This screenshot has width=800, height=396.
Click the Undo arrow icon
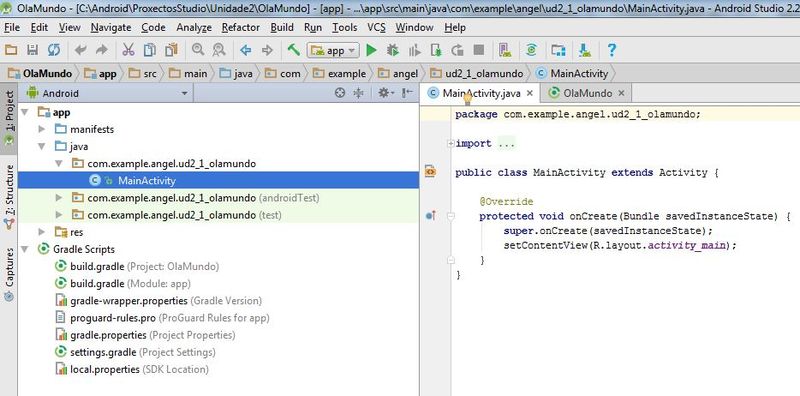coord(80,50)
